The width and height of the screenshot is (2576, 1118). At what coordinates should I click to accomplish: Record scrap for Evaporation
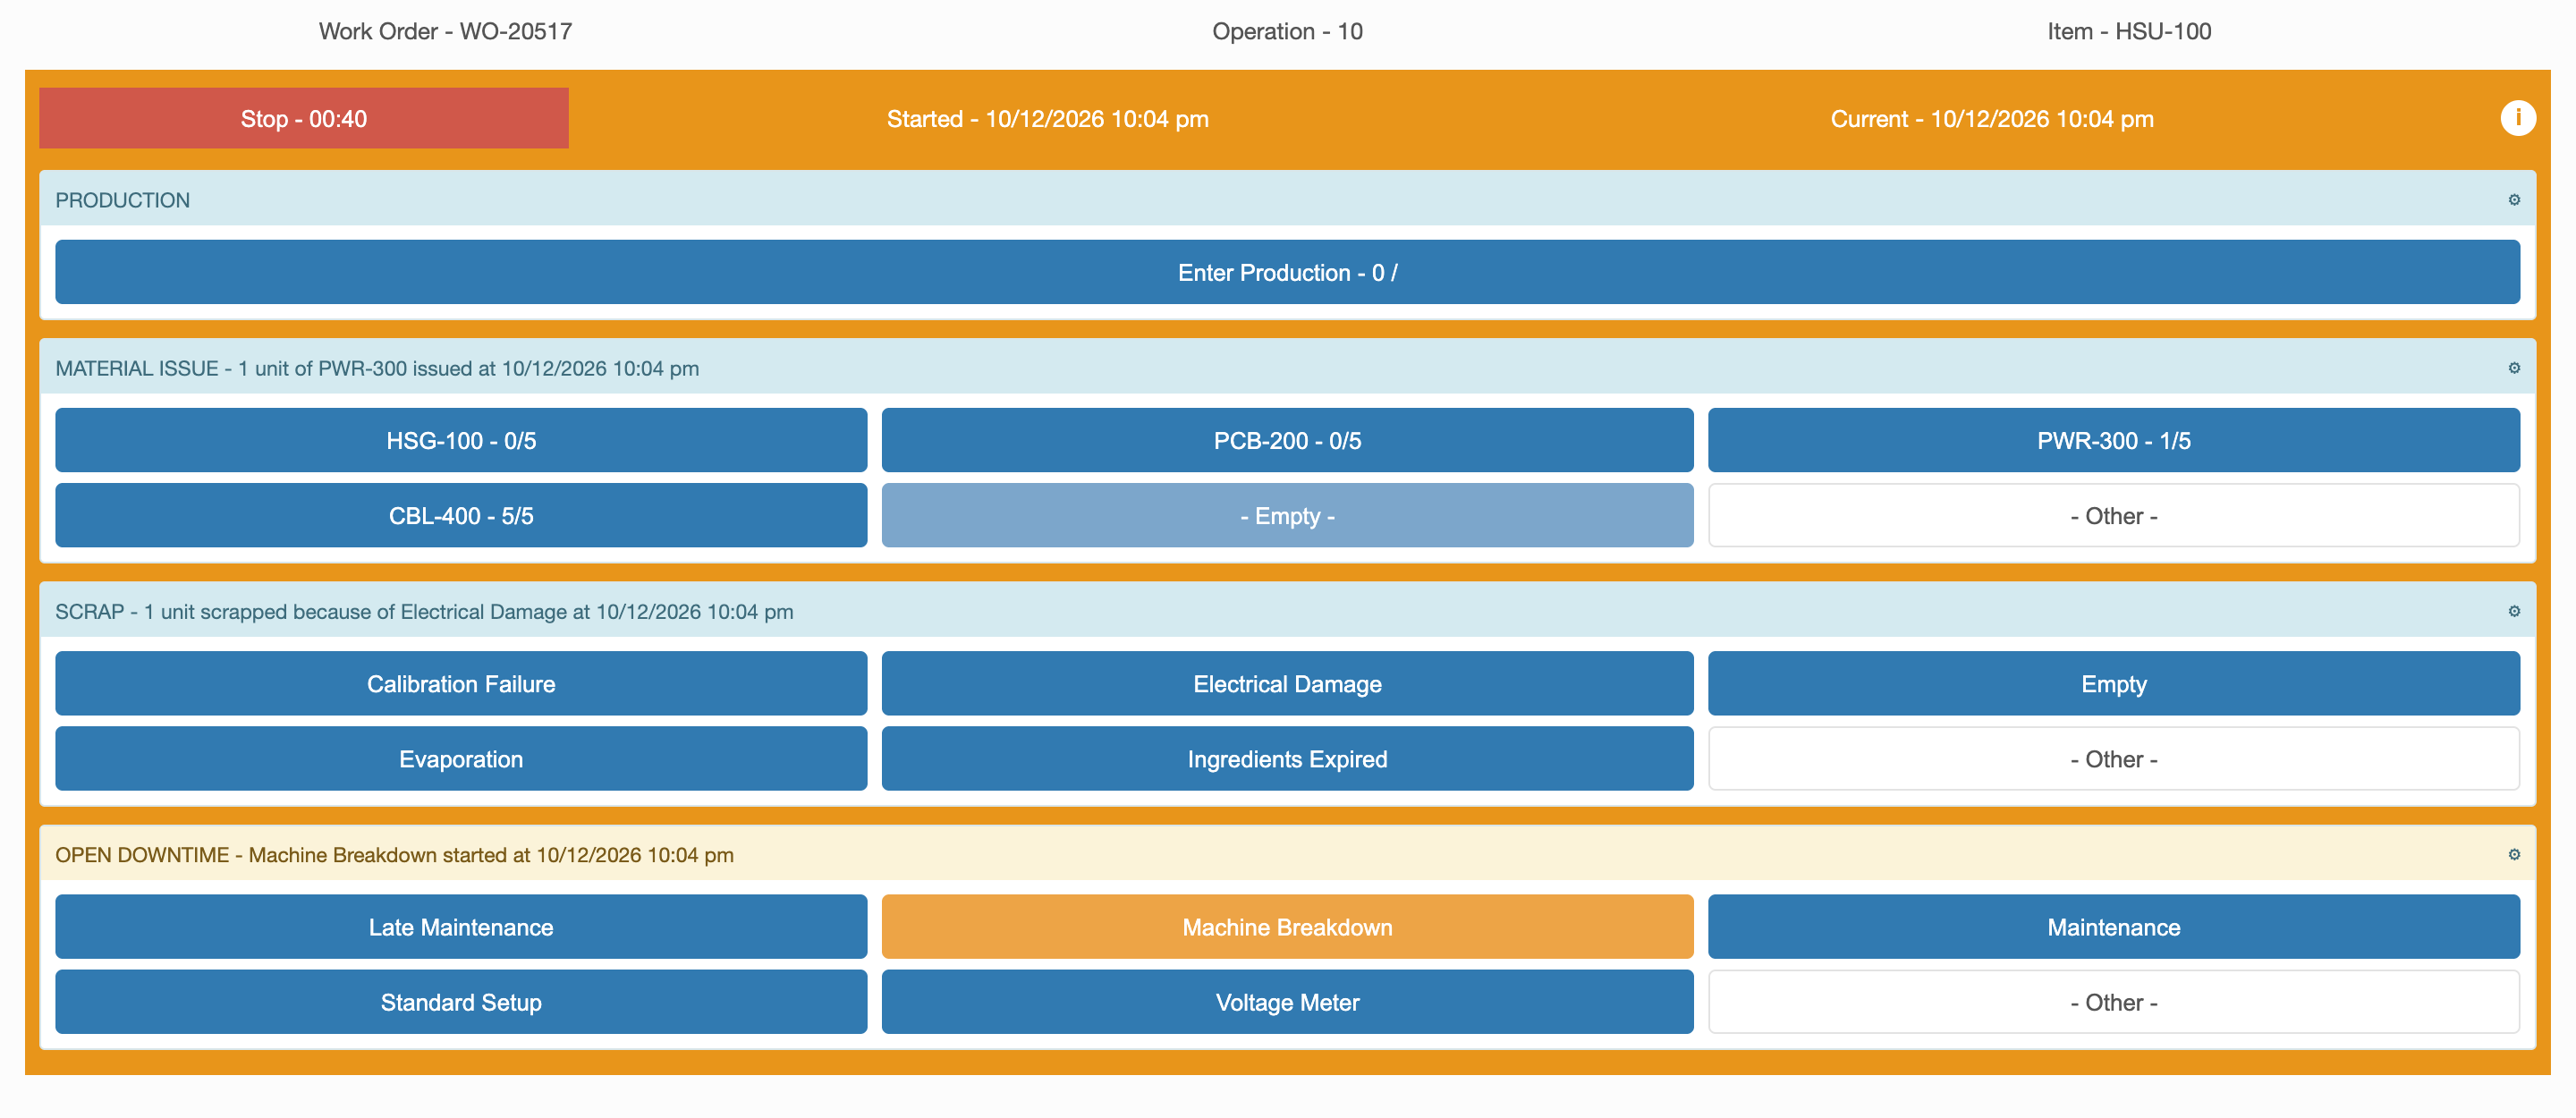[x=461, y=758]
